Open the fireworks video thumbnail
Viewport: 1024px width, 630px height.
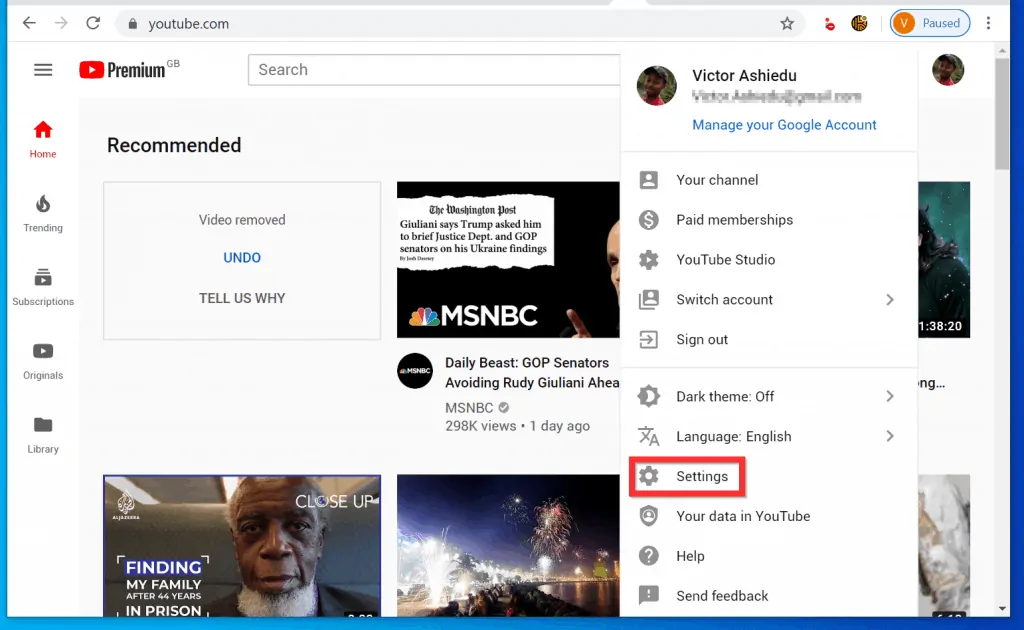pos(508,546)
